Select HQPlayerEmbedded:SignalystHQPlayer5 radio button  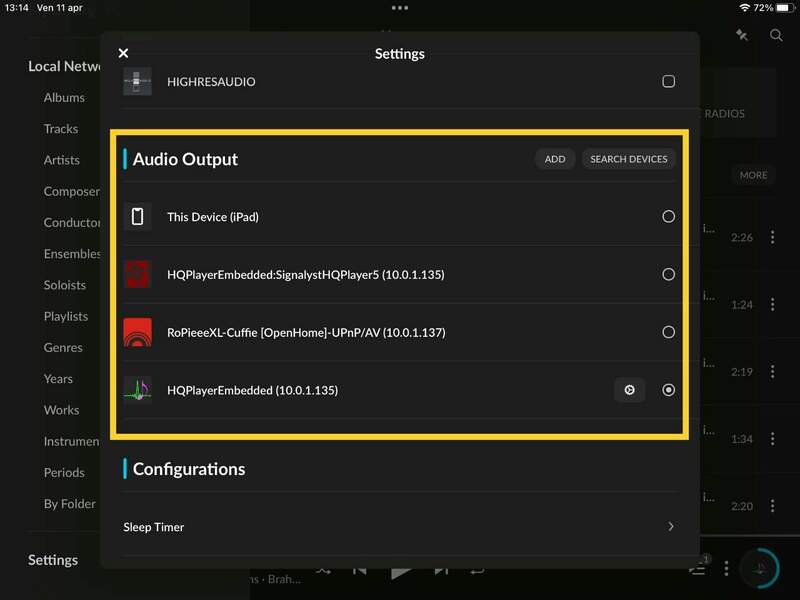[x=668, y=274]
